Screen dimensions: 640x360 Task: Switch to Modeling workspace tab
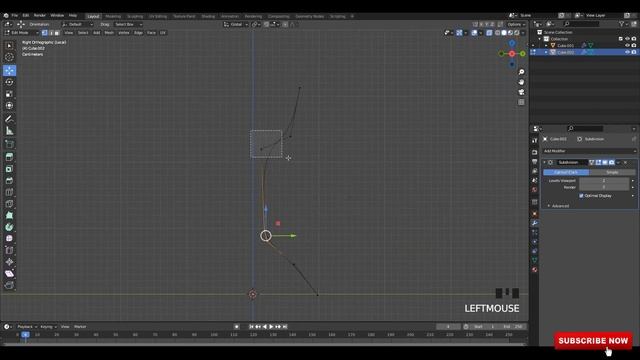[113, 16]
